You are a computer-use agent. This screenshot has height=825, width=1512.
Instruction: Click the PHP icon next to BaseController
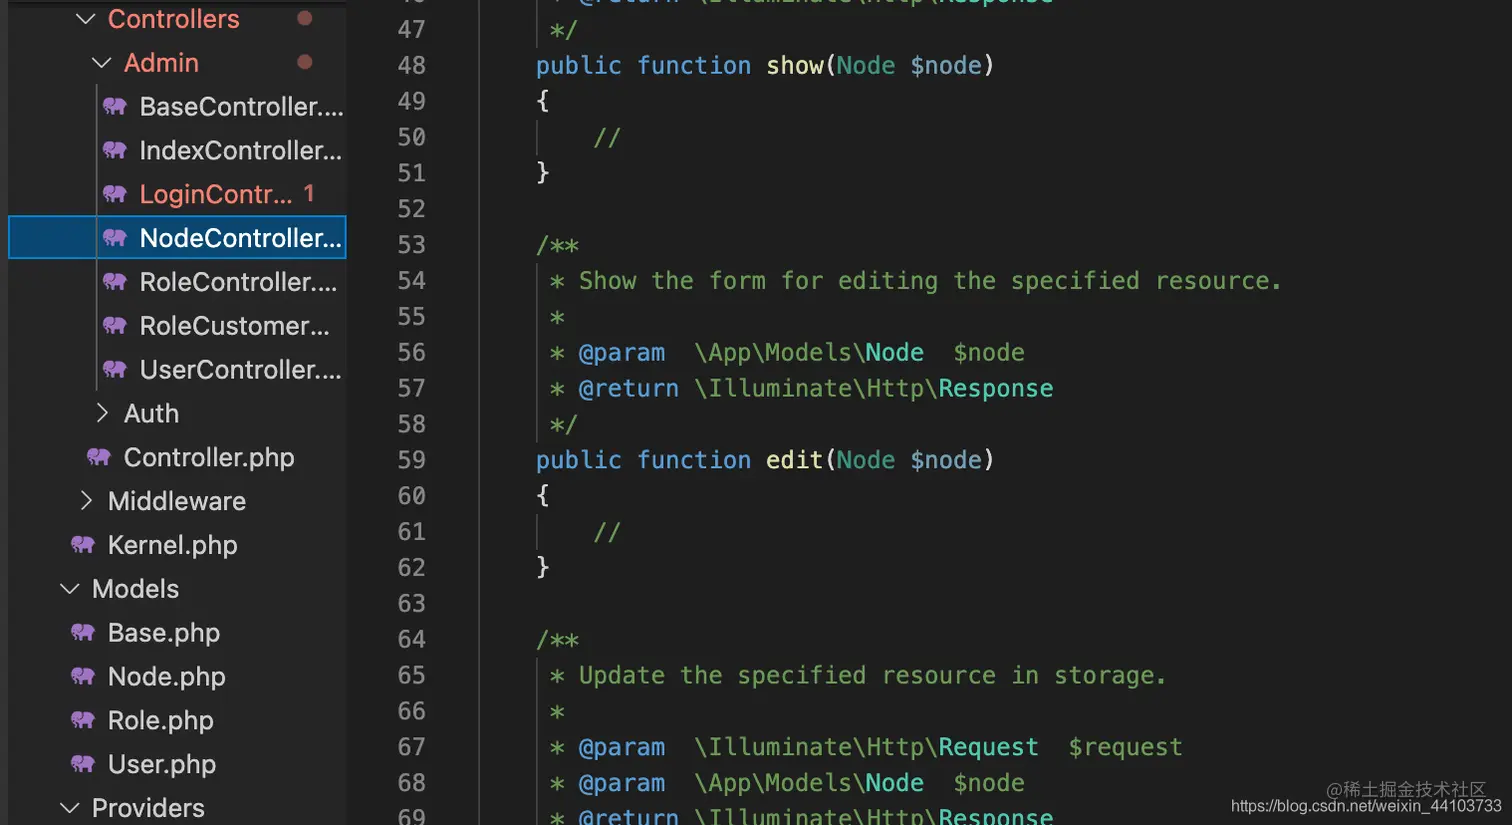[115, 106]
